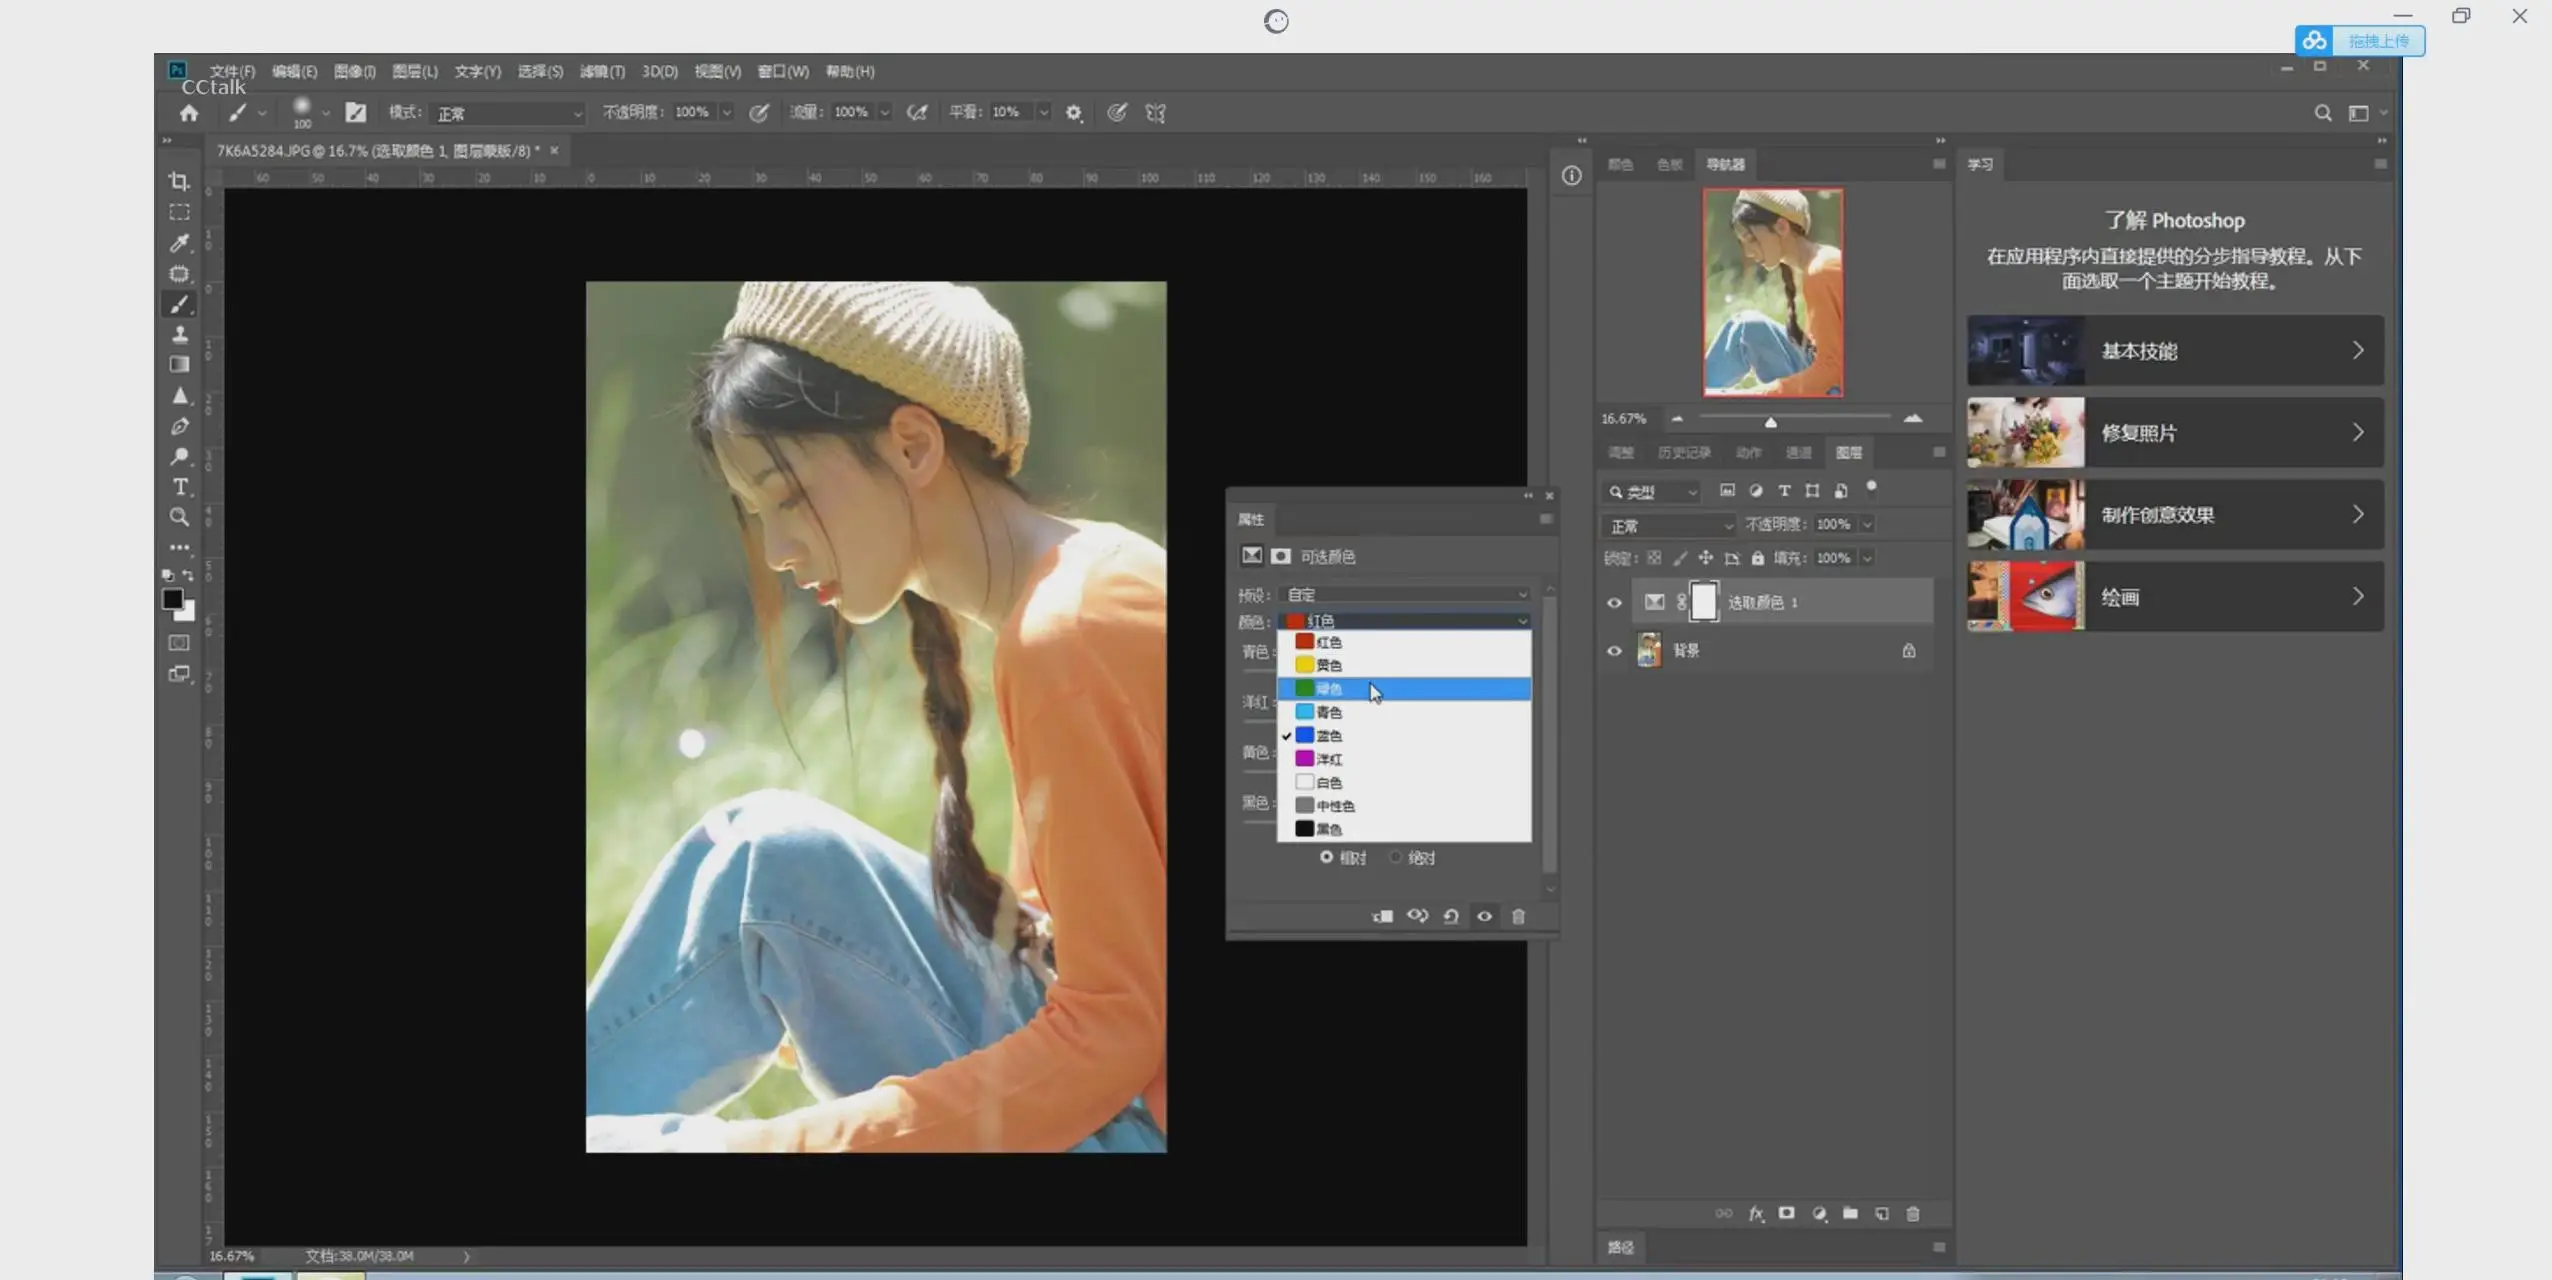The image size is (2552, 1280).
Task: Select the Eyedropper tool
Action: (179, 243)
